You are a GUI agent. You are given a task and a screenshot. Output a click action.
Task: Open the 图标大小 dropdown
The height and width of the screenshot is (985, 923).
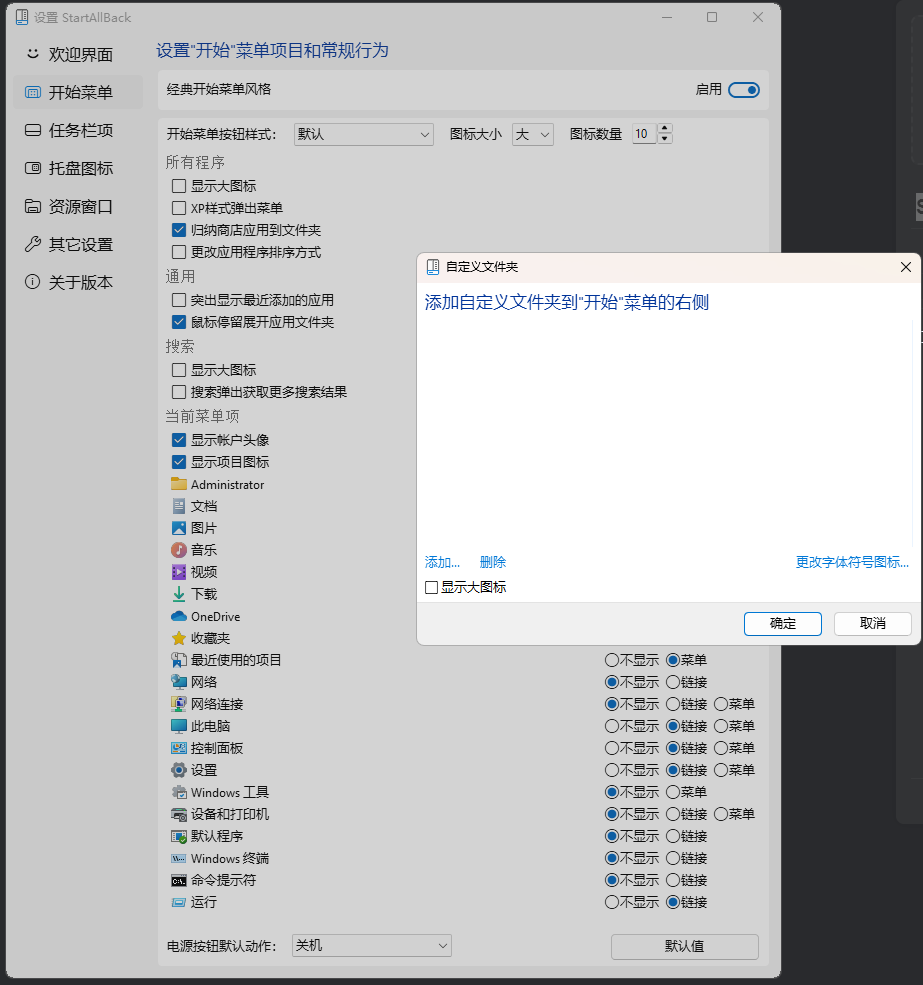point(533,134)
